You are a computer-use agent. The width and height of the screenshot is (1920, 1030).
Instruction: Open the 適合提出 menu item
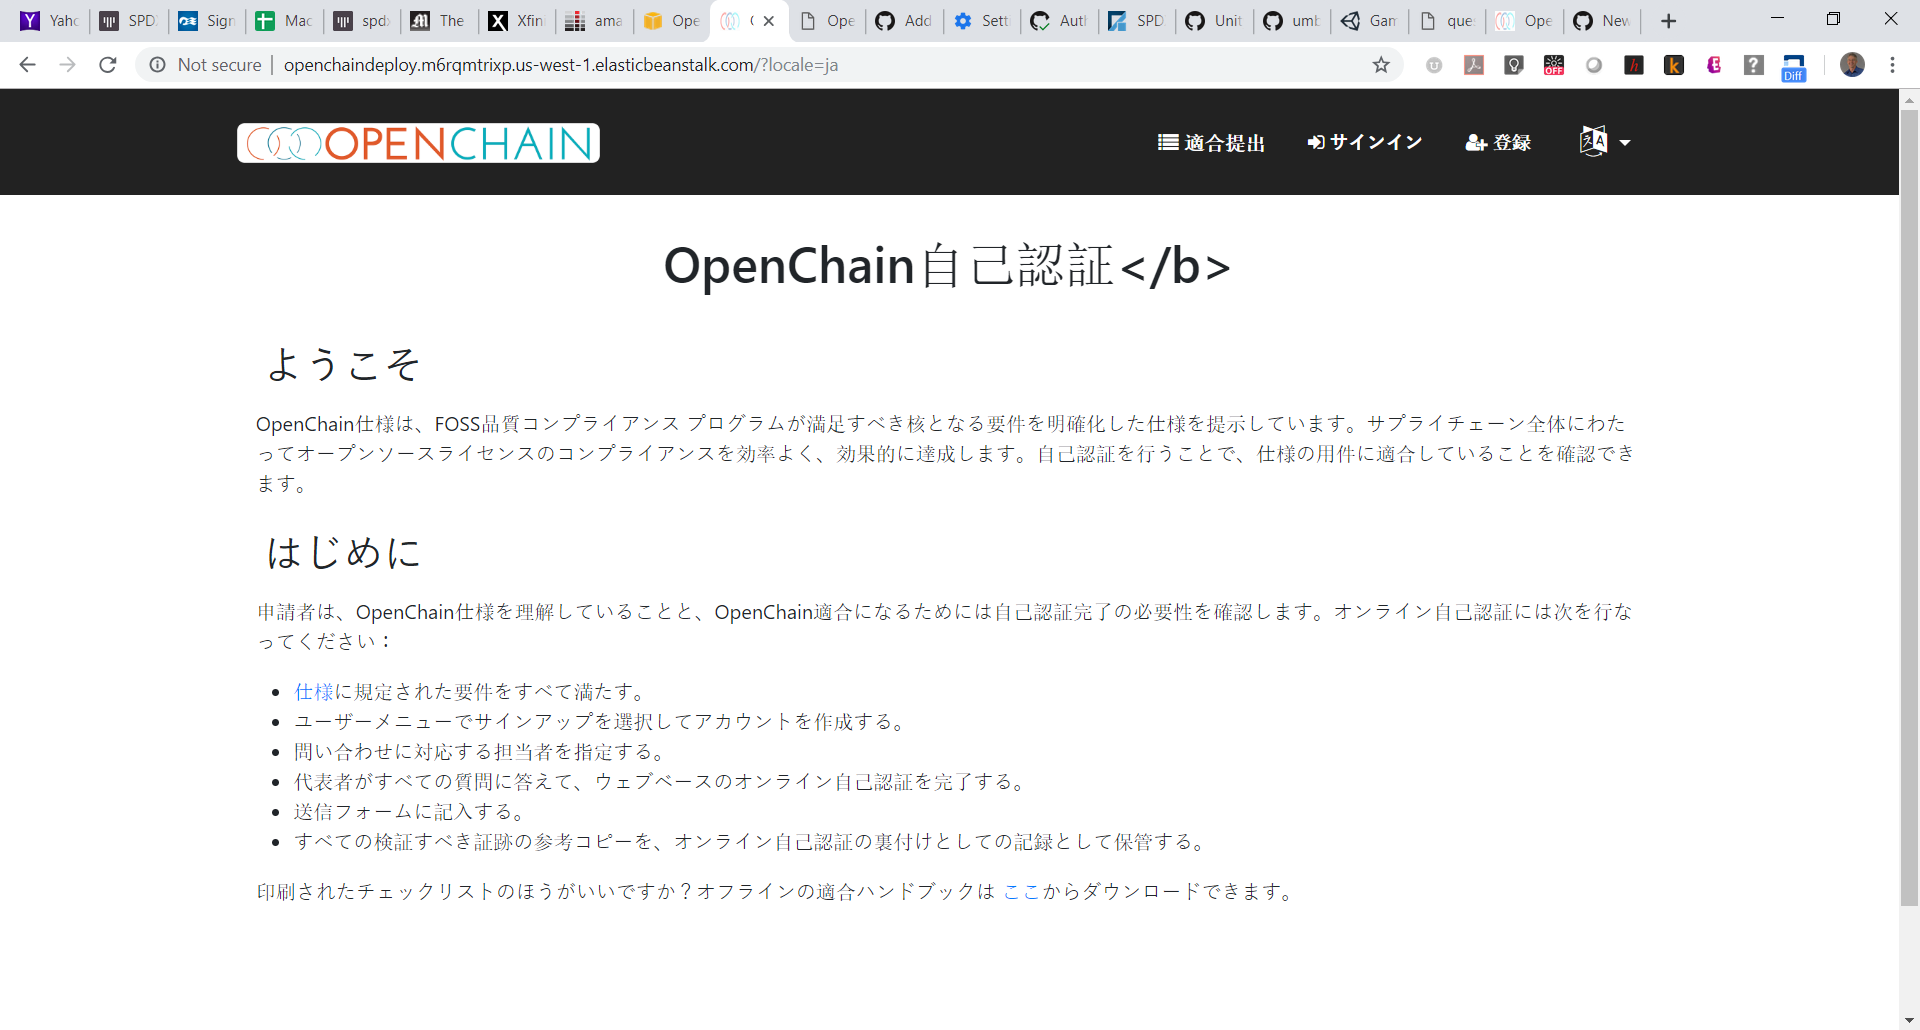click(x=1210, y=142)
